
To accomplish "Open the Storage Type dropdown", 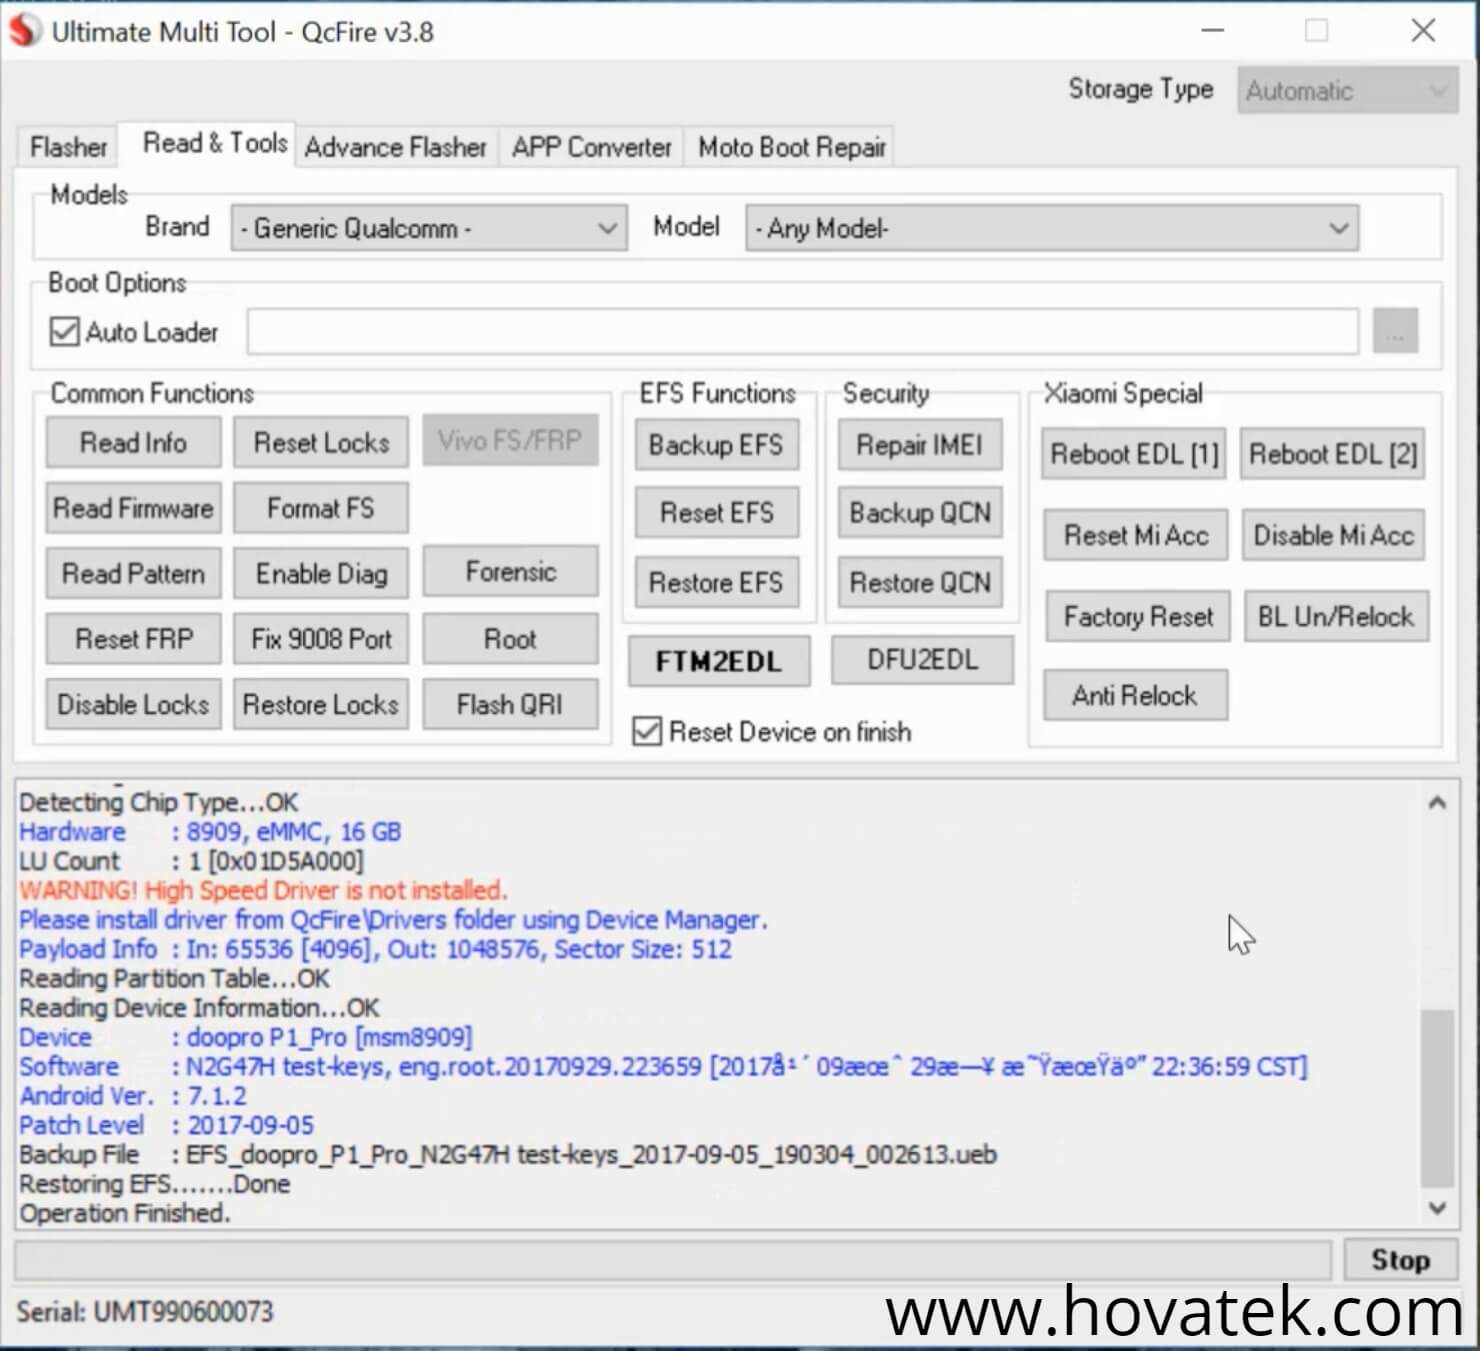I will pyautogui.click(x=1347, y=91).
